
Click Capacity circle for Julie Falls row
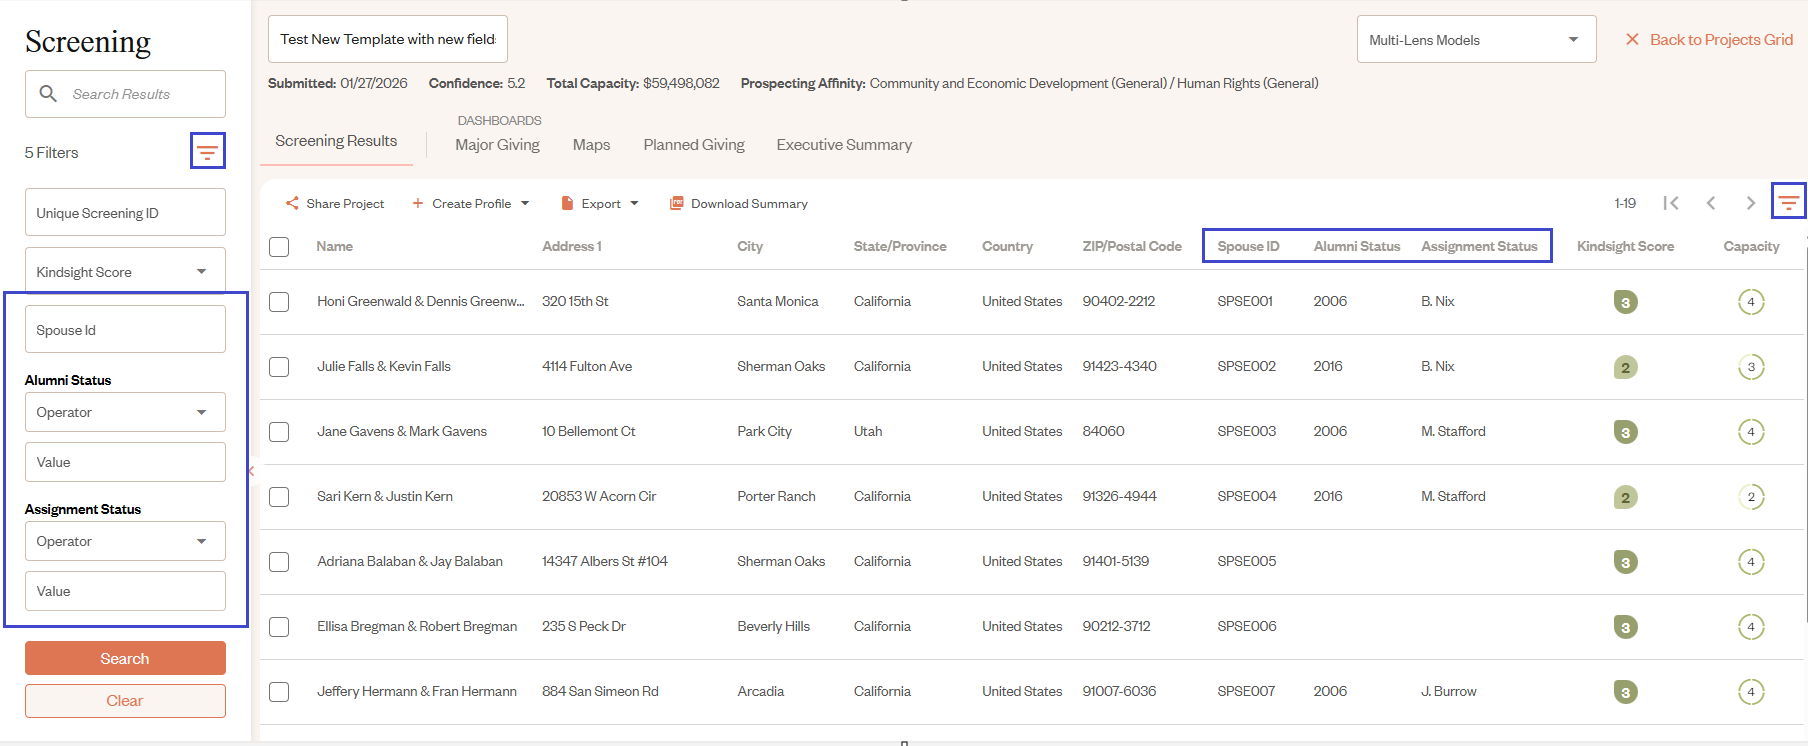click(x=1751, y=367)
